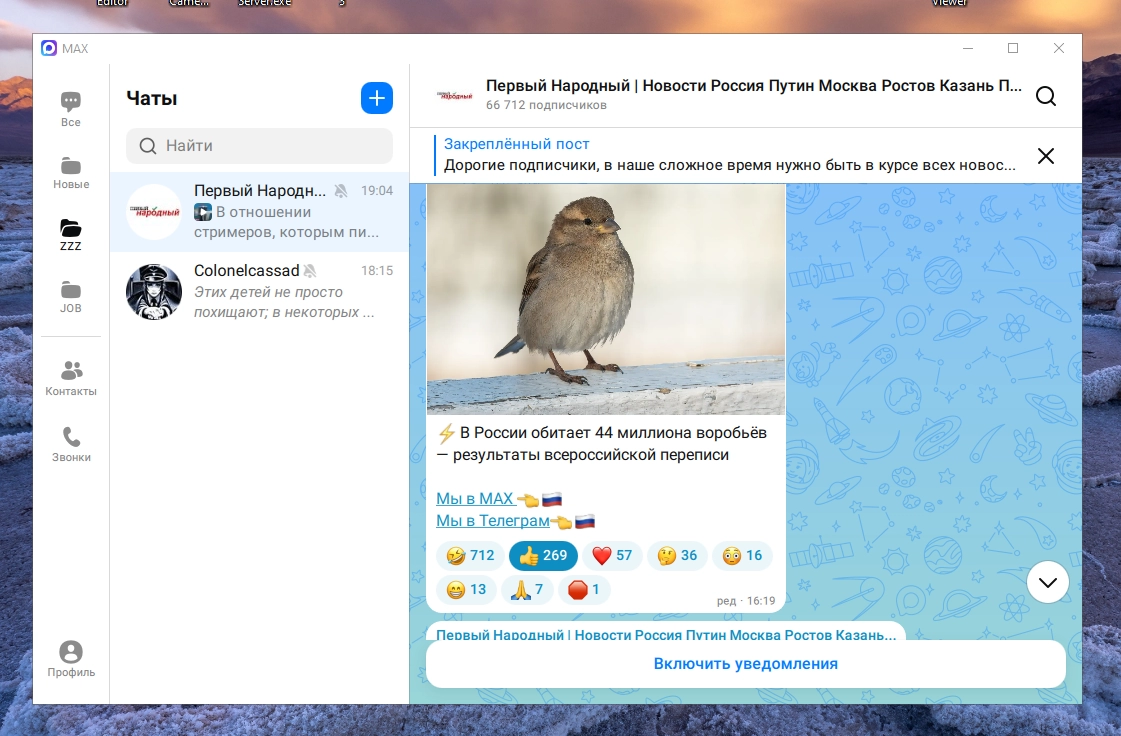This screenshot has height=736, width=1121.
Task: Toggle the flushed face reaction with 16
Action: [x=742, y=556]
